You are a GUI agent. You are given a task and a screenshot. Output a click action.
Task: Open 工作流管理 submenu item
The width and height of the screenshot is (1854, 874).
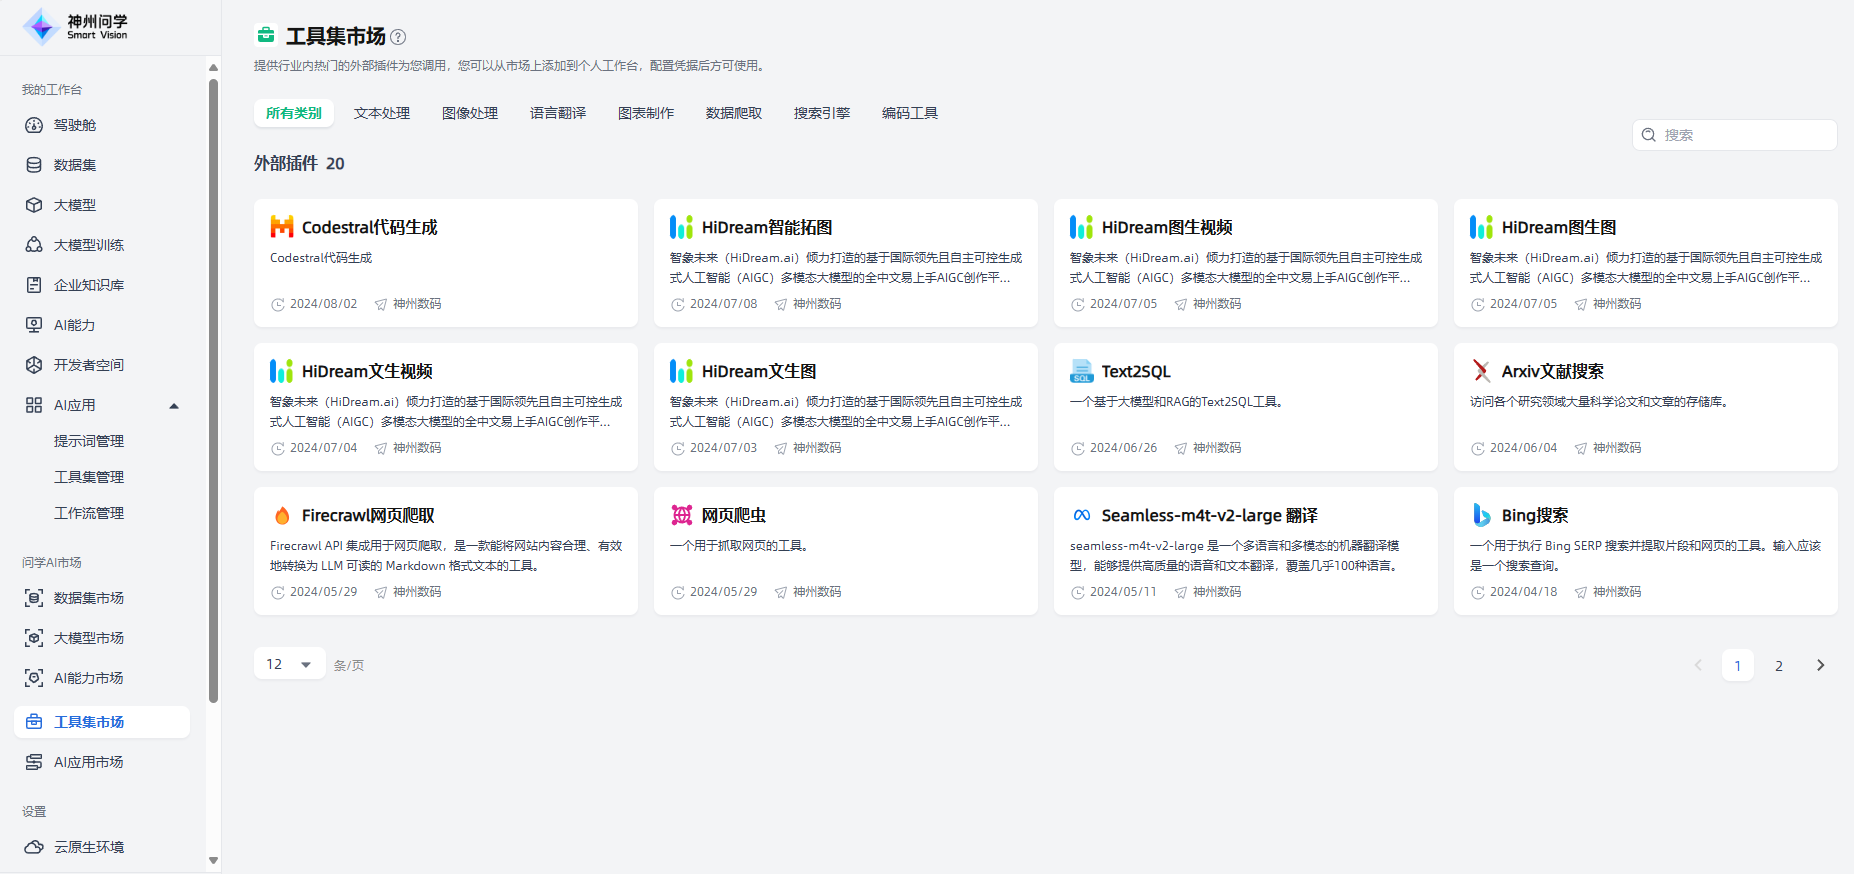(x=89, y=513)
